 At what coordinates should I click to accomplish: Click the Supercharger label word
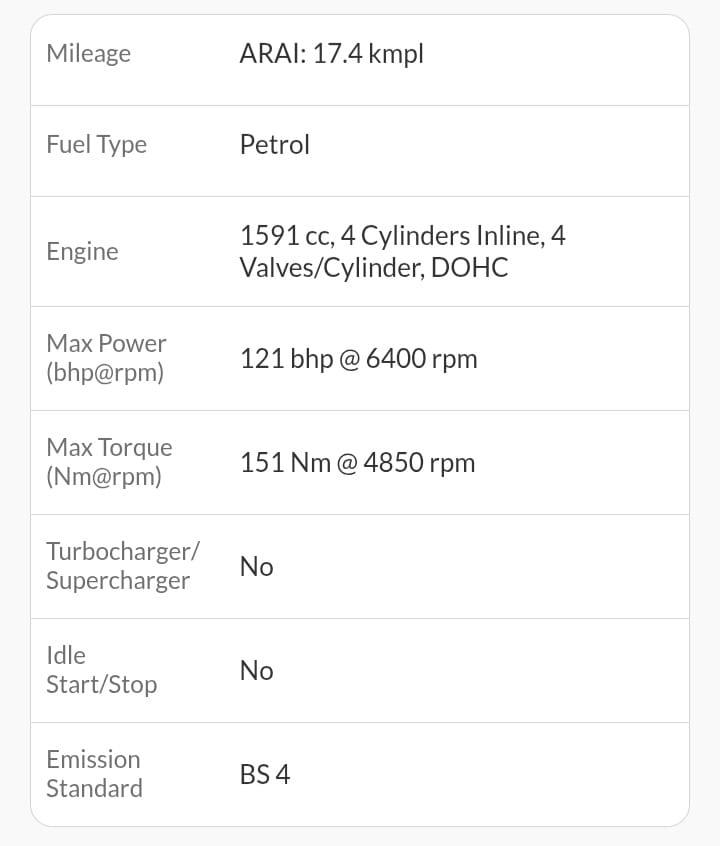pos(117,580)
